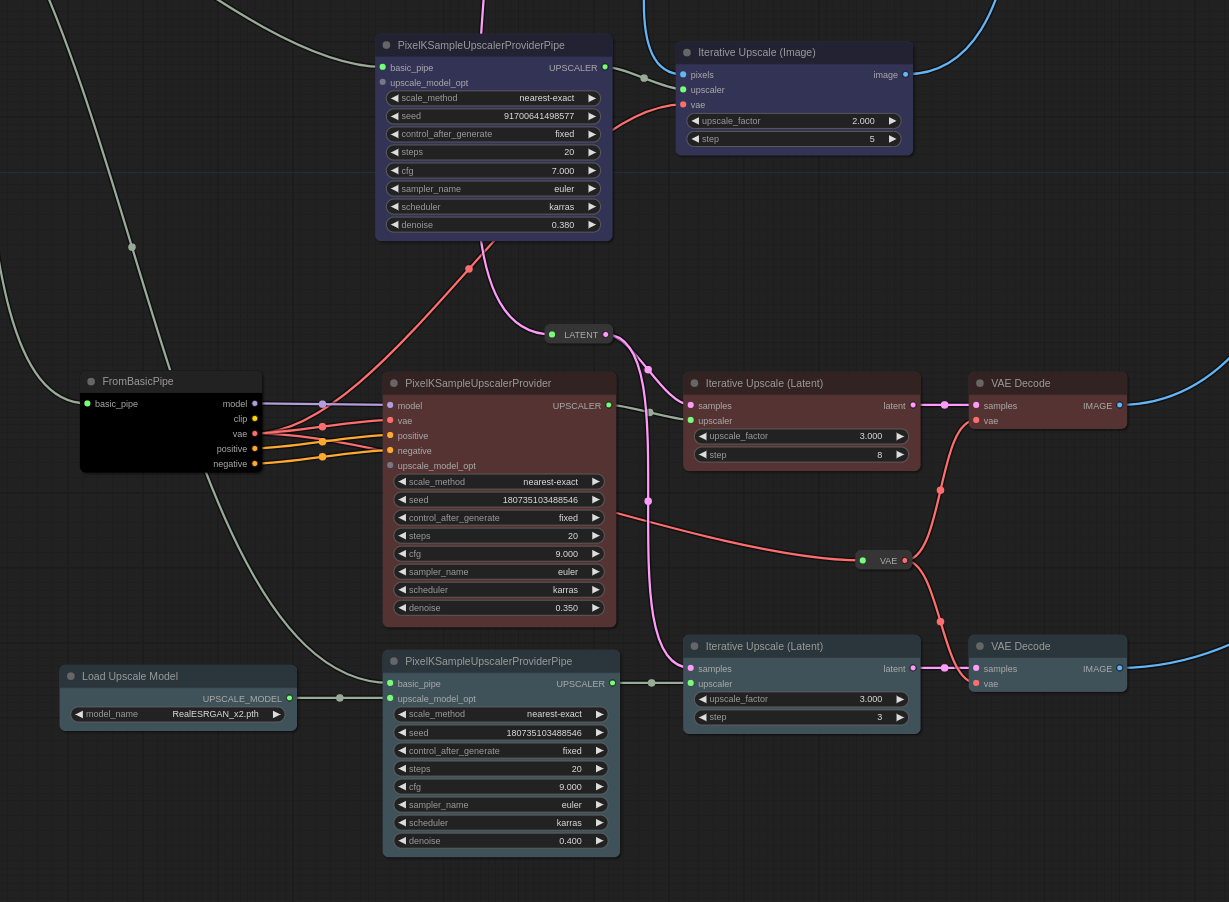Image resolution: width=1229 pixels, height=902 pixels.
Task: Increase upscale_factor with its right arrow
Action: [x=891, y=120]
